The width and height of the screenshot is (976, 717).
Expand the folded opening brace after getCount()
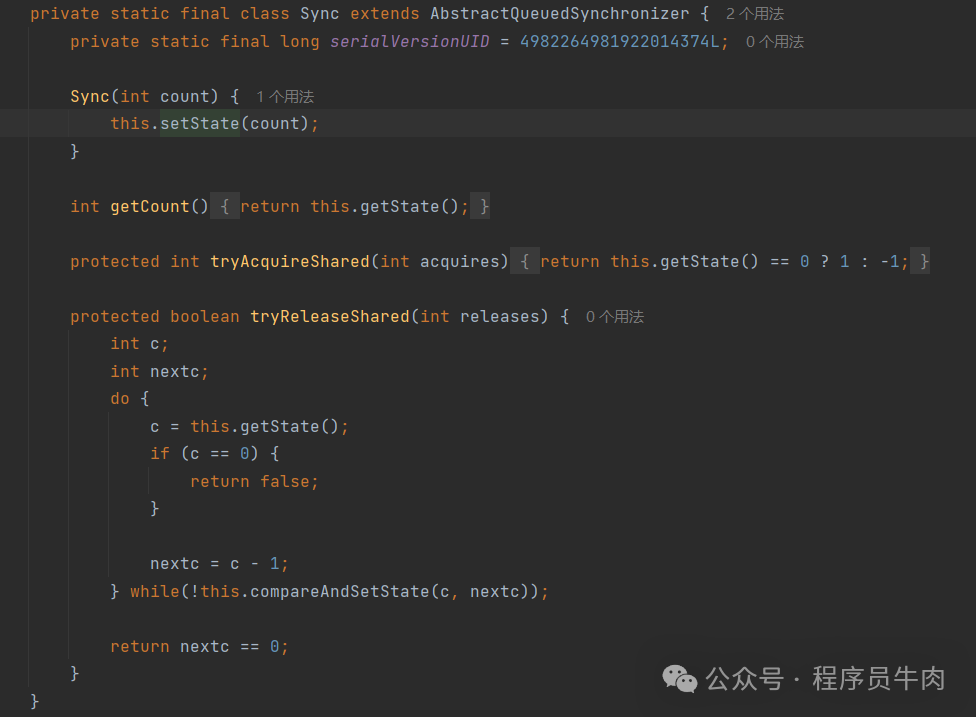[x=225, y=207]
